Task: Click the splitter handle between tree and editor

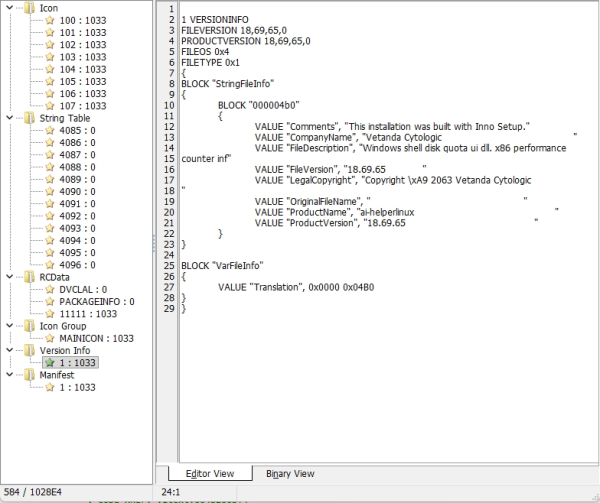Action: point(154,243)
